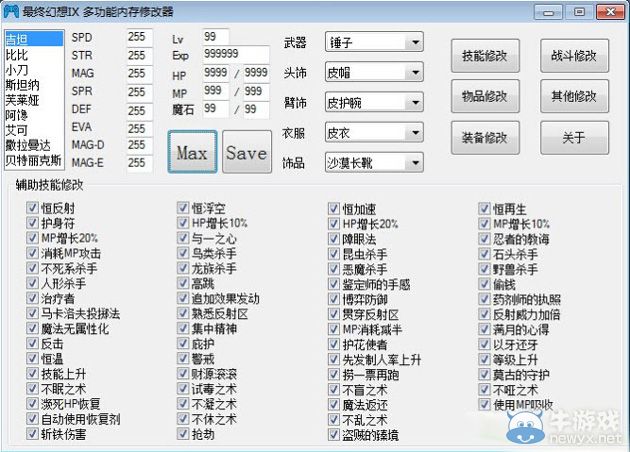
Task: Toggle the 消耗MP攻击 checkbox
Action: tap(32, 253)
